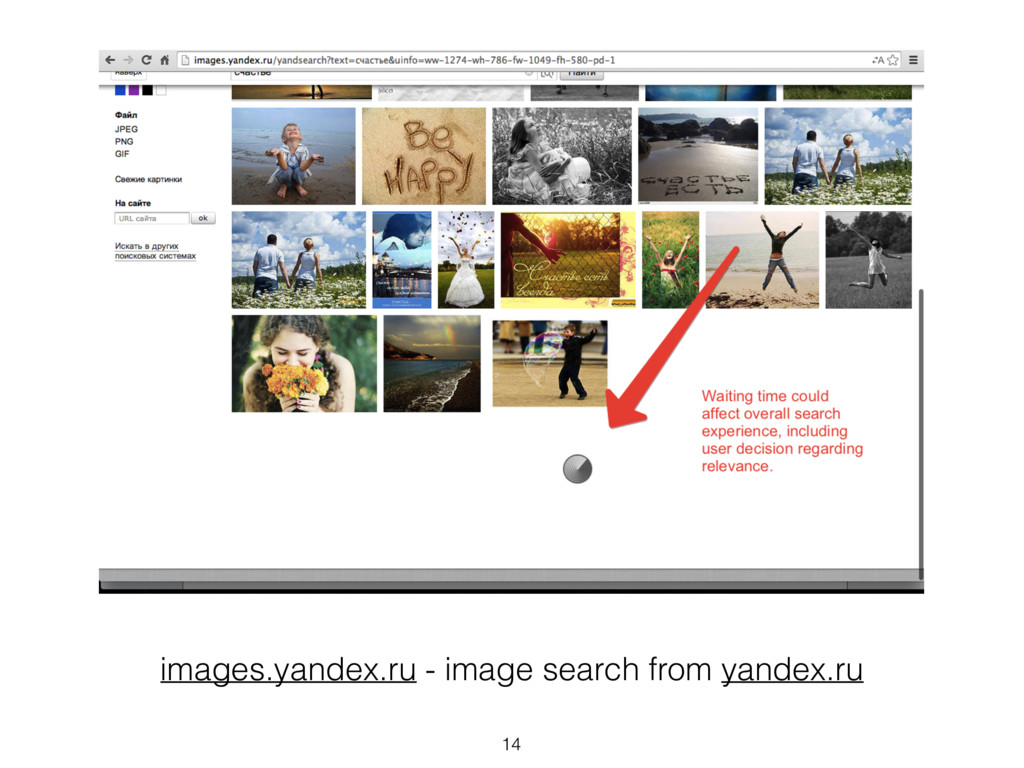
Task: Filter by blue color swatch
Action: tap(120, 90)
